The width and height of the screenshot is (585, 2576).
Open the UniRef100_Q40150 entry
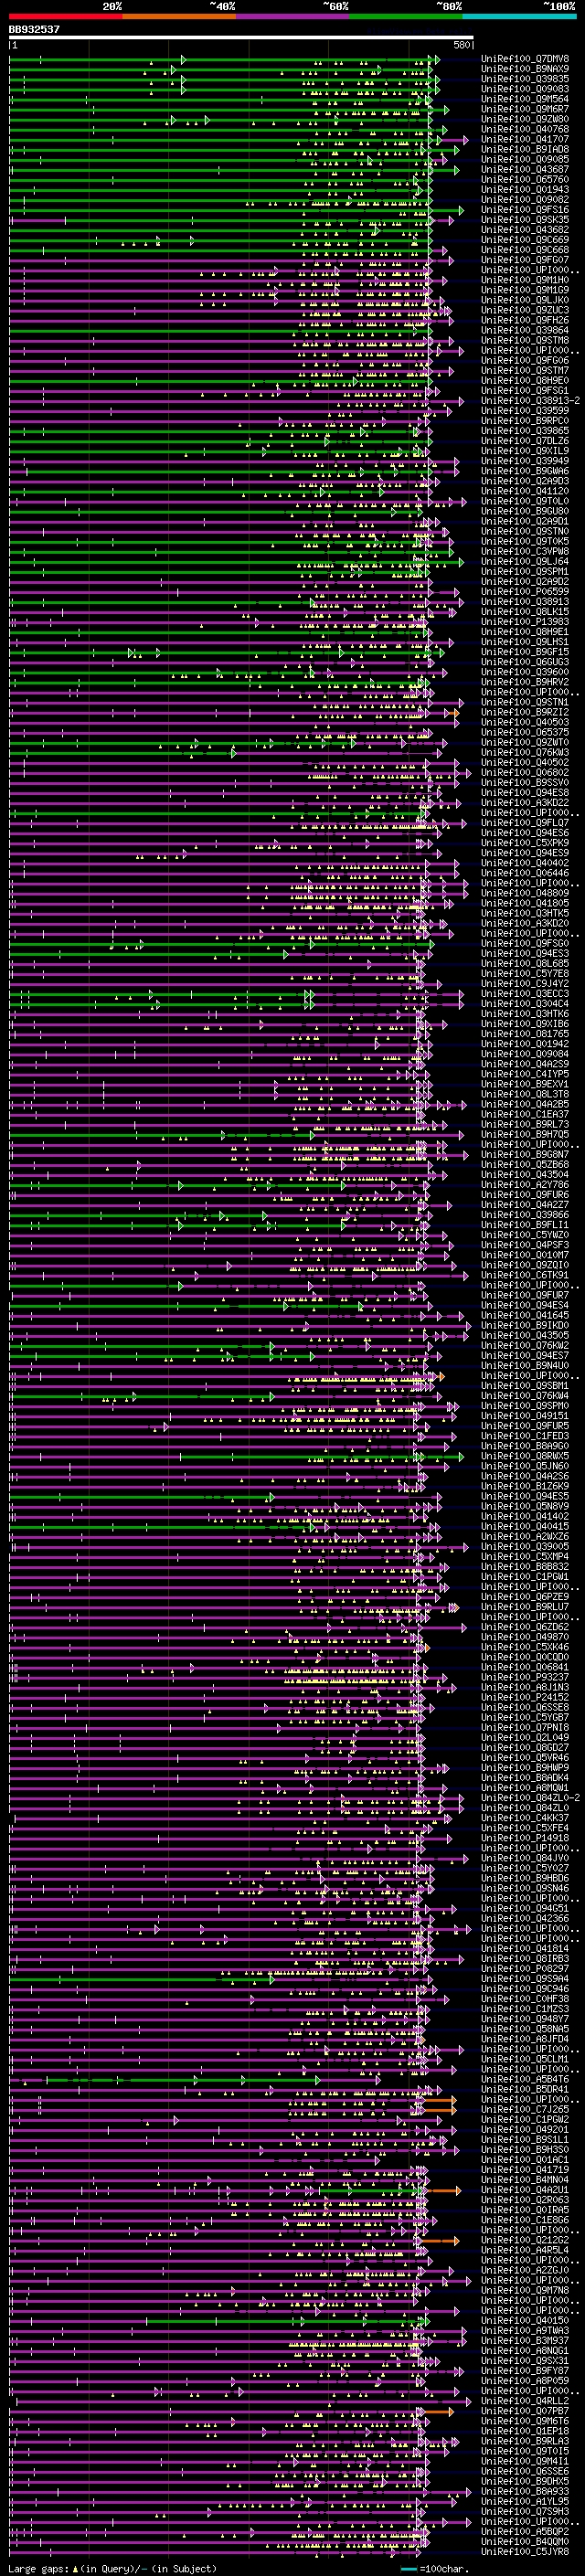(x=525, y=2320)
